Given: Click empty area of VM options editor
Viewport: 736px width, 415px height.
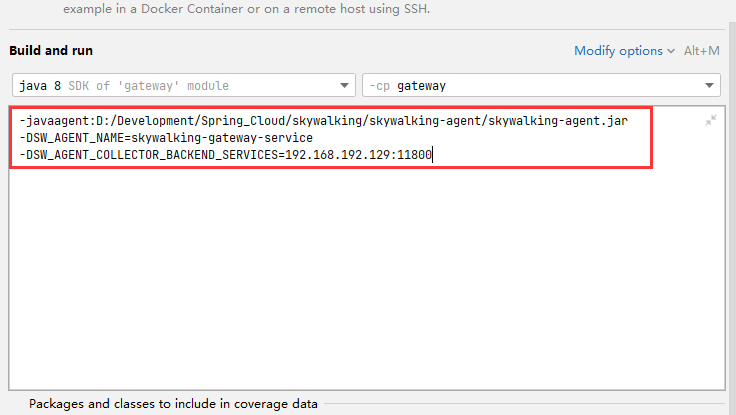Looking at the screenshot, I should tap(366, 277).
